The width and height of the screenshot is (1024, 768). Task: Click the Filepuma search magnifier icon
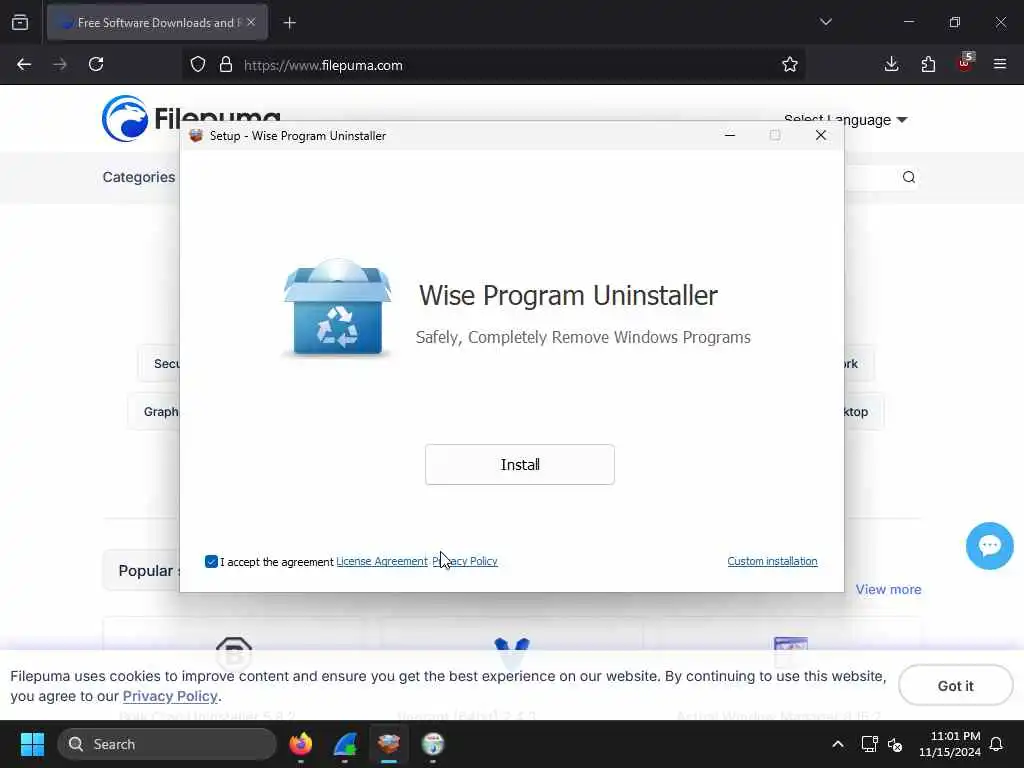tap(908, 177)
